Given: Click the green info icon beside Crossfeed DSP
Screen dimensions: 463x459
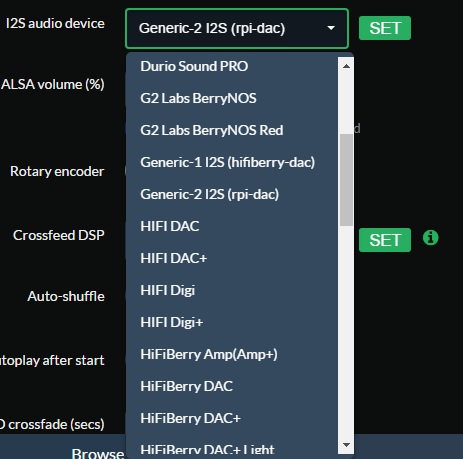Looking at the screenshot, I should tap(430, 238).
